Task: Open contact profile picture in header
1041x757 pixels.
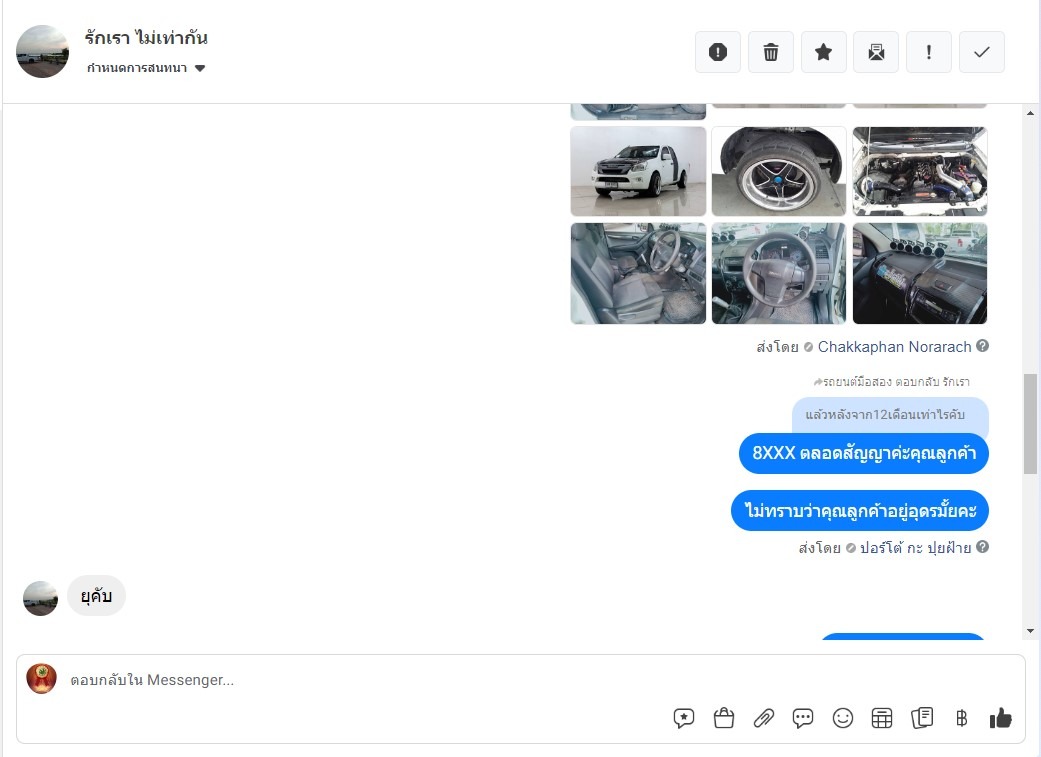Action: [x=42, y=51]
